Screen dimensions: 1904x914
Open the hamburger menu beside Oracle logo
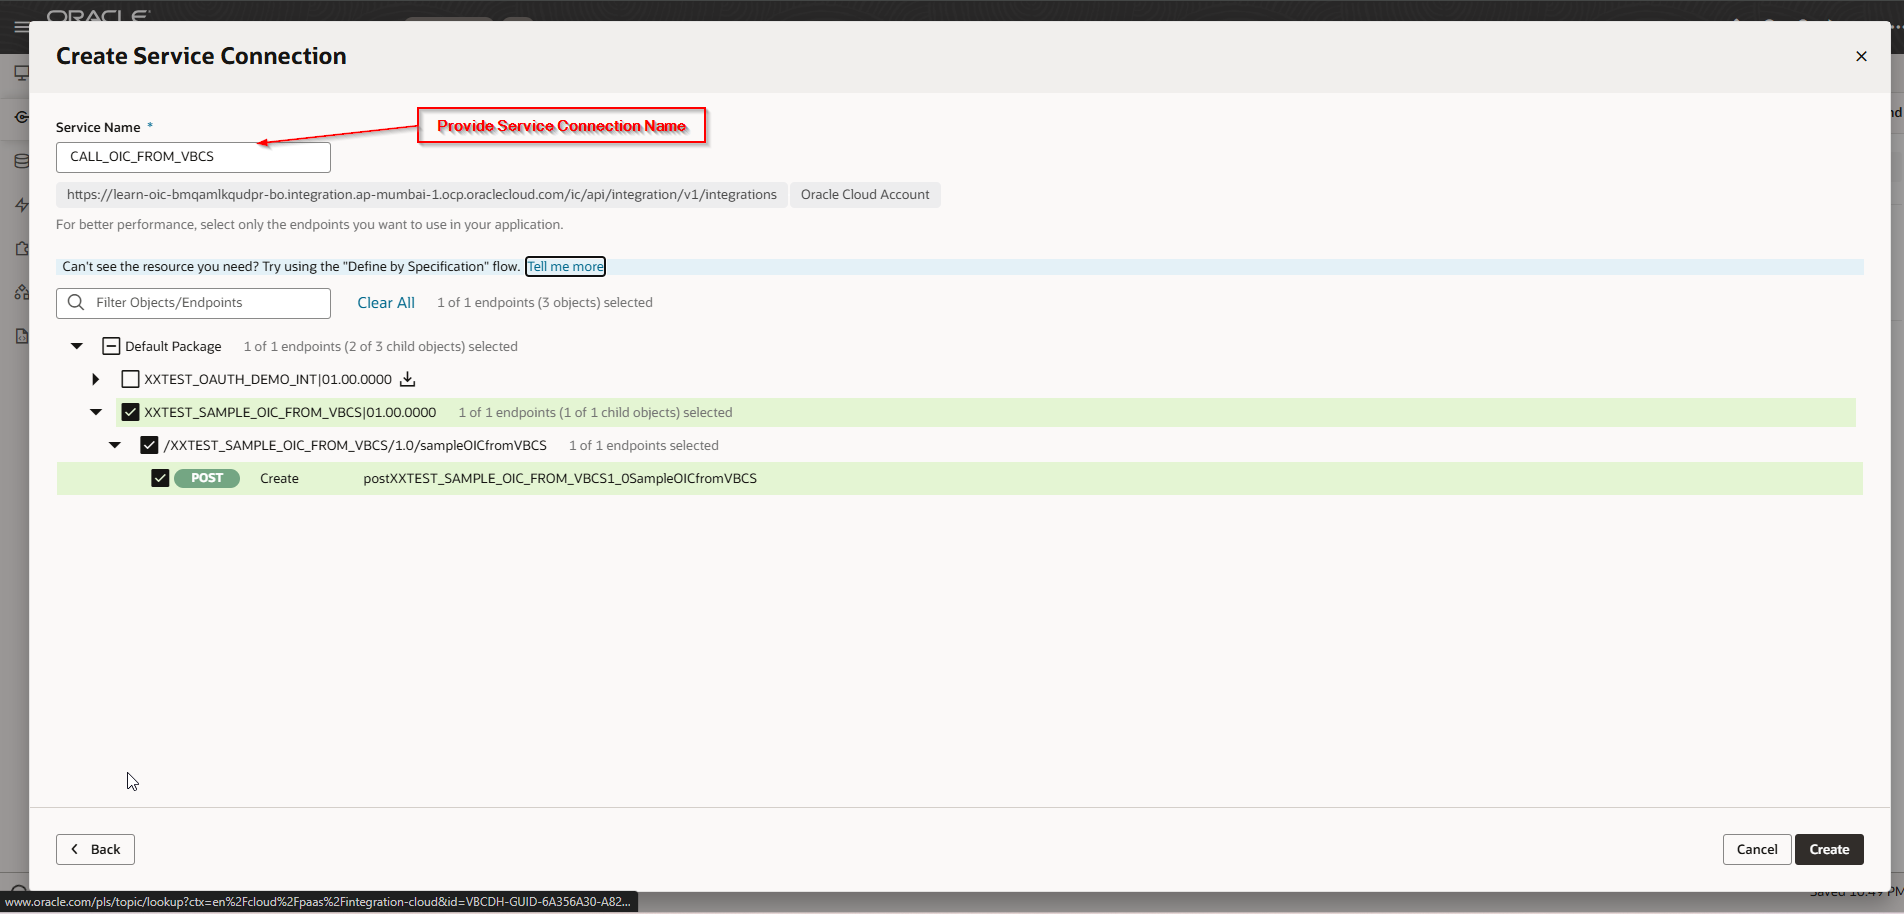[x=21, y=27]
